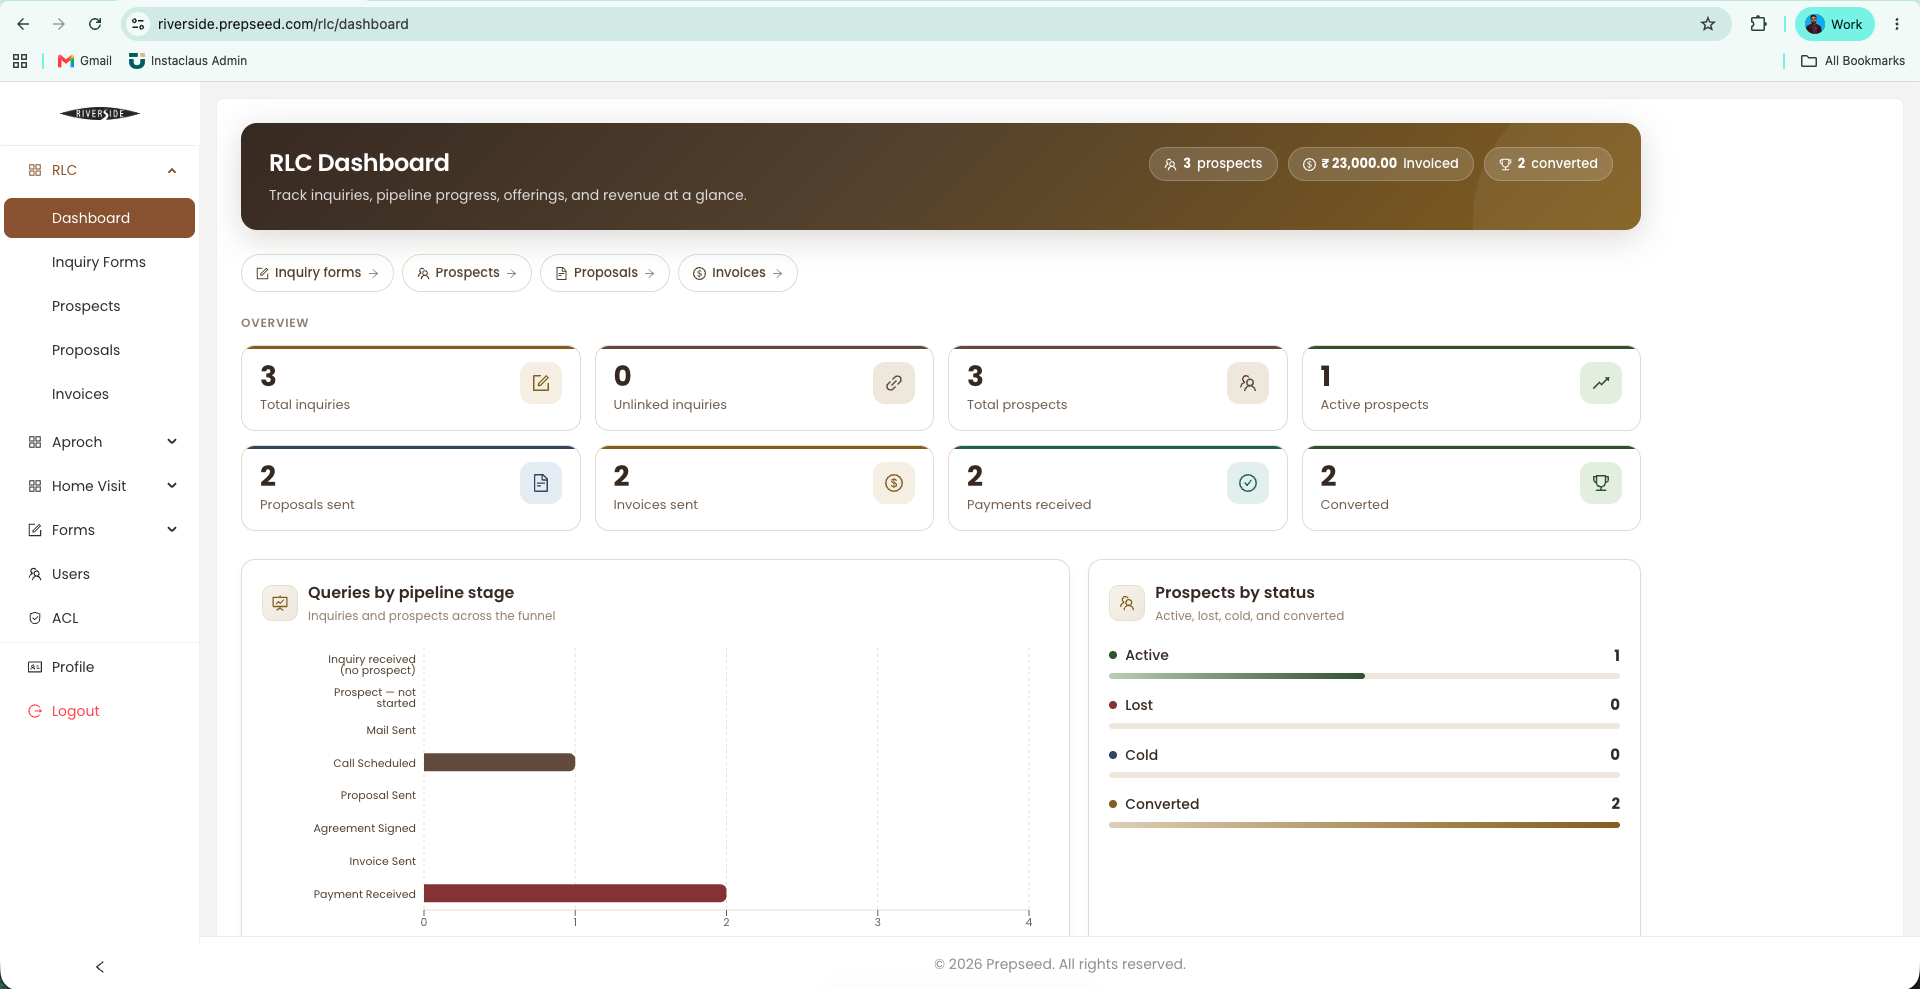Click the 3 prospects header badge
The image size is (1920, 989).
(x=1213, y=164)
